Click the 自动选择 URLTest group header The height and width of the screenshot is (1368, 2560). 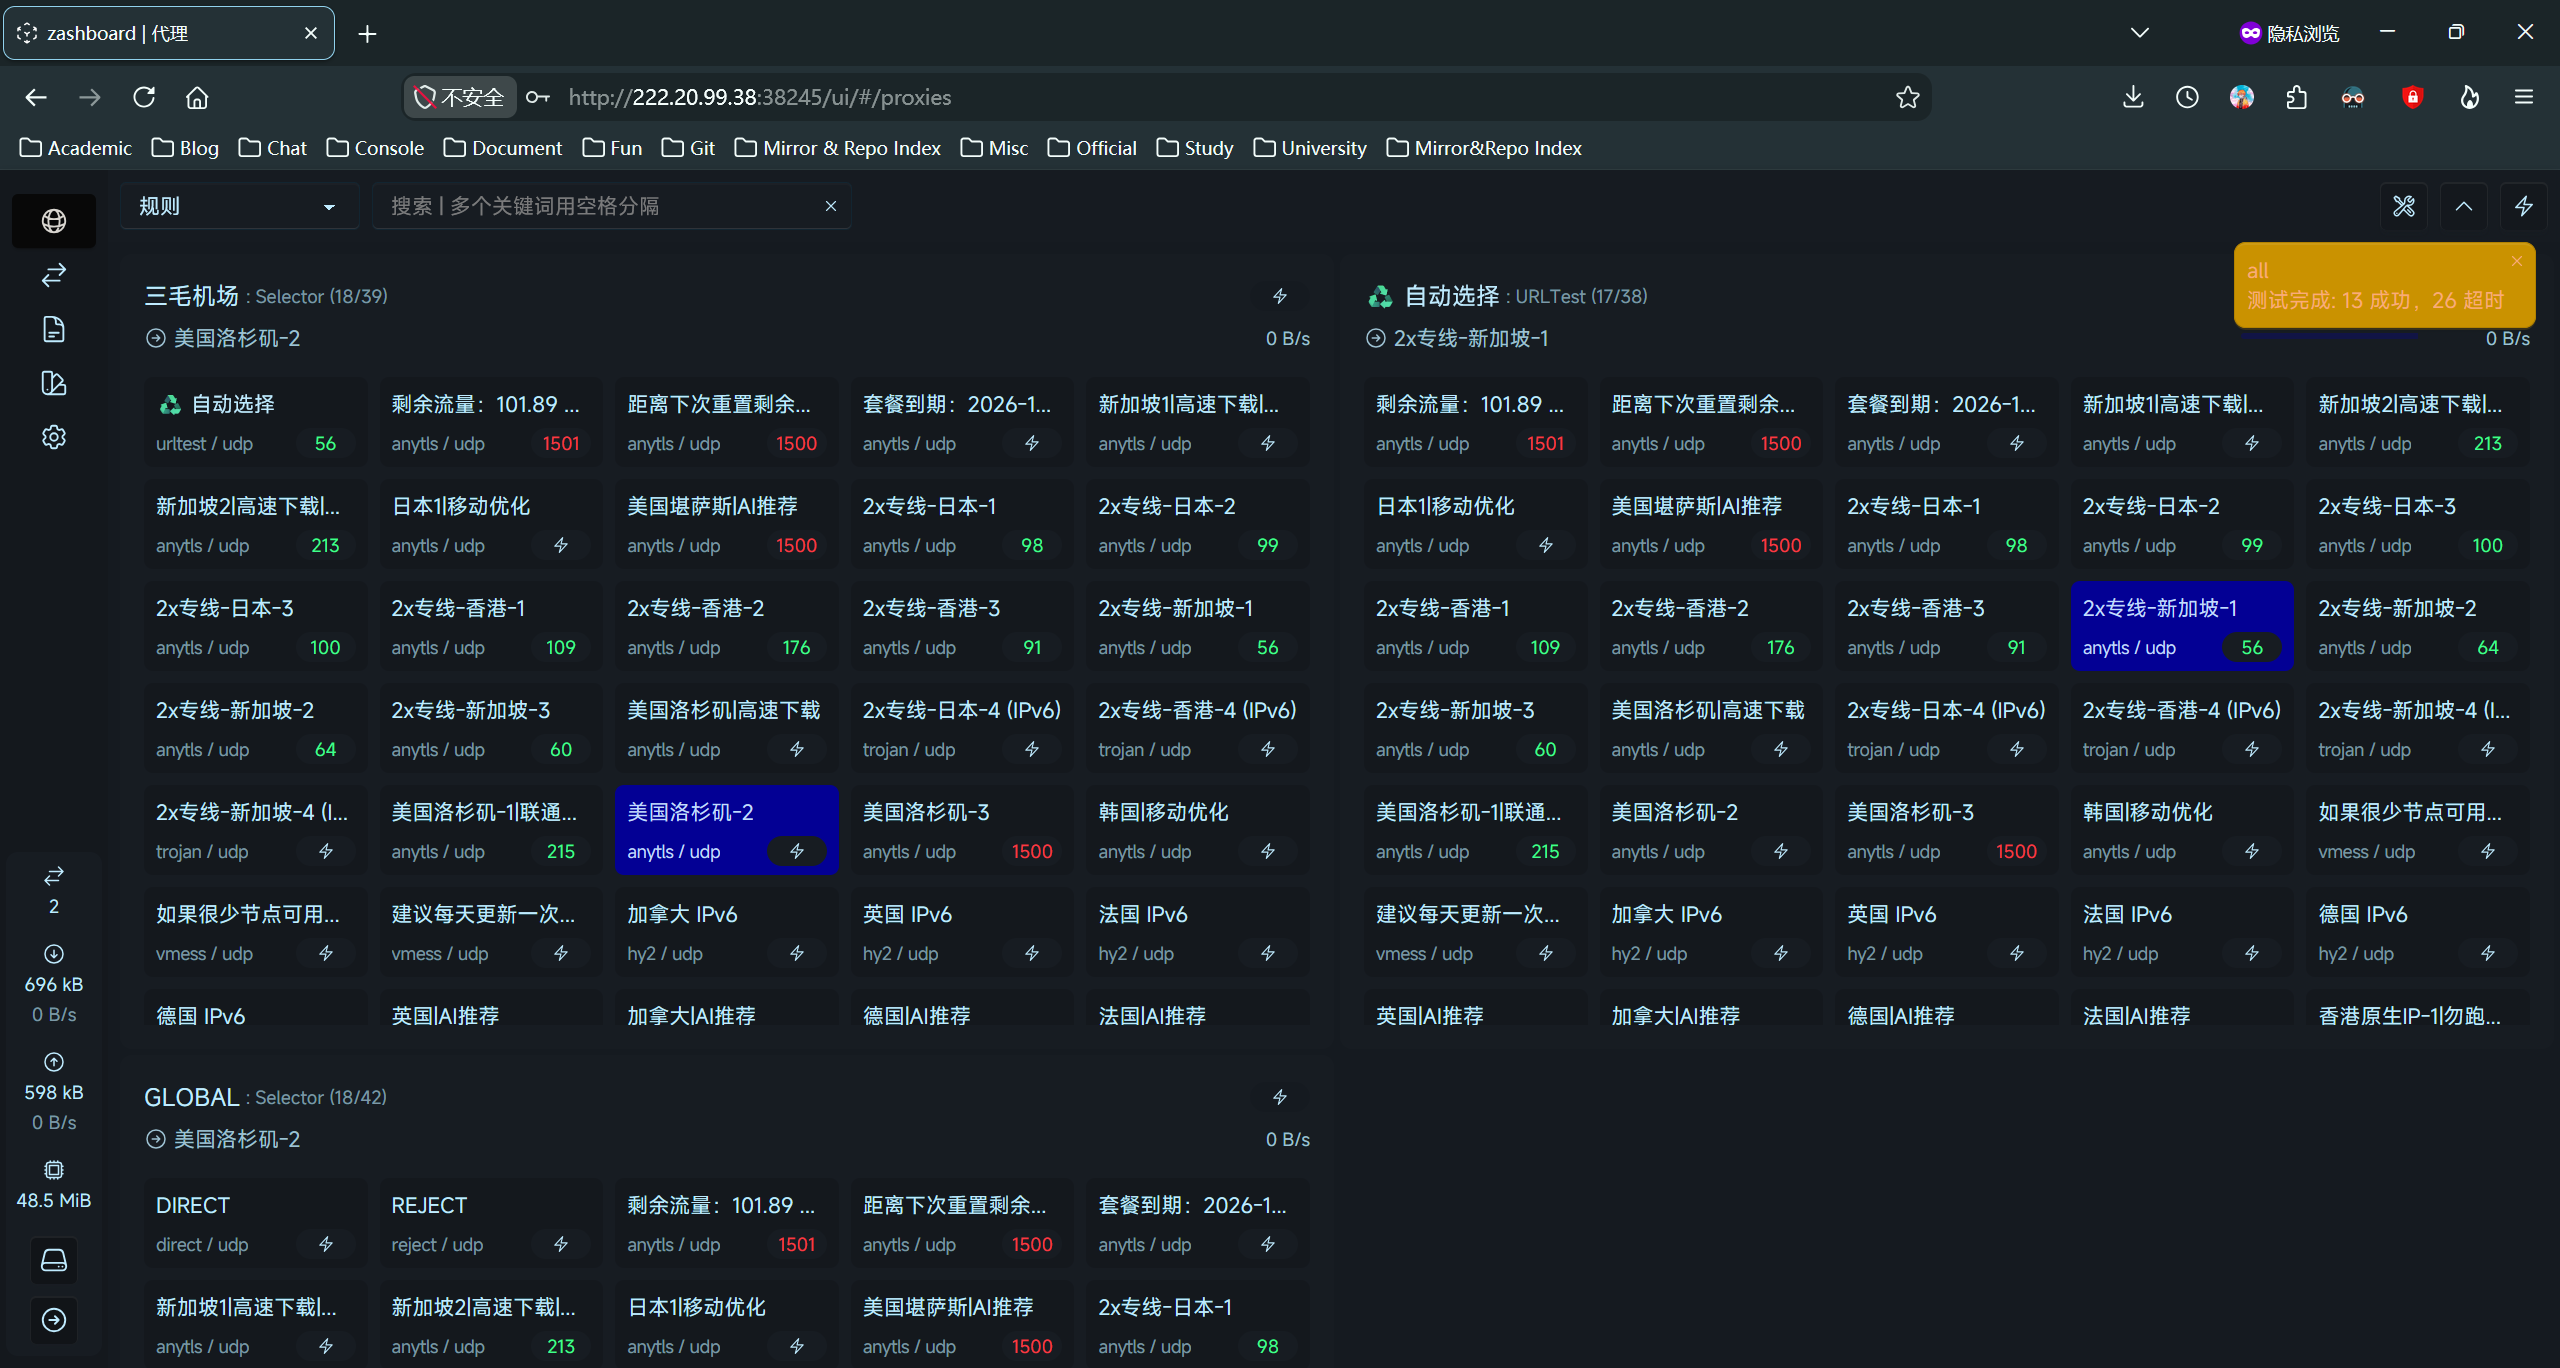(1507, 296)
